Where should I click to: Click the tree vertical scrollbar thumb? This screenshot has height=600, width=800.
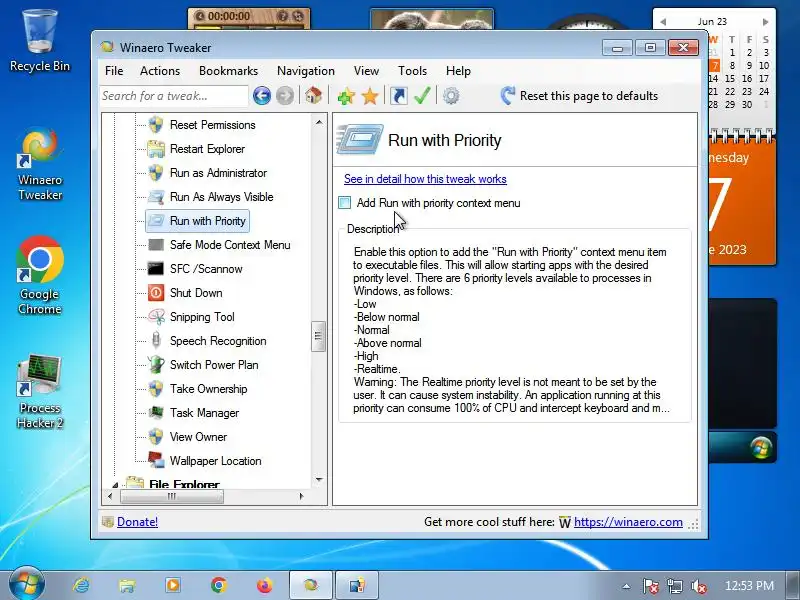coord(318,336)
